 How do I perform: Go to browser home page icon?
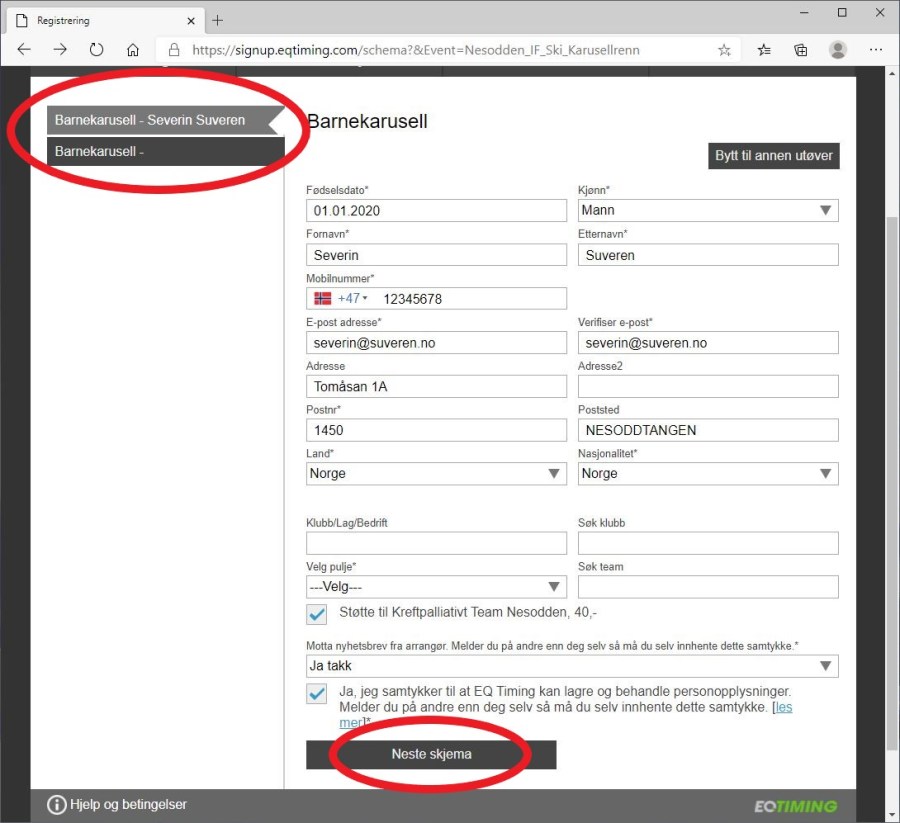coord(133,49)
